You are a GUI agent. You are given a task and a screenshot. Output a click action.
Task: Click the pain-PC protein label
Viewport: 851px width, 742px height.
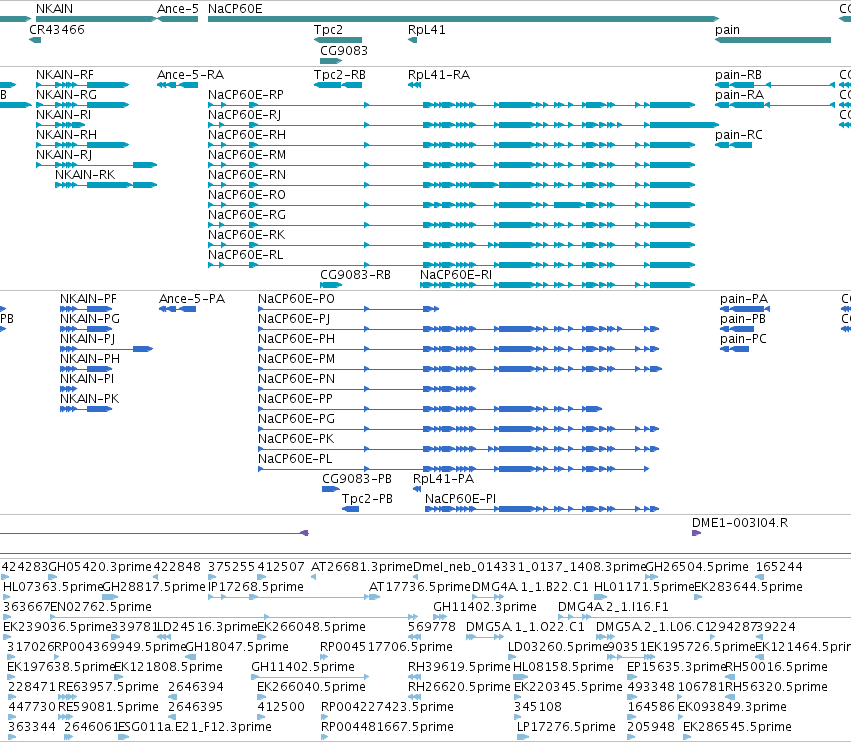coord(744,339)
